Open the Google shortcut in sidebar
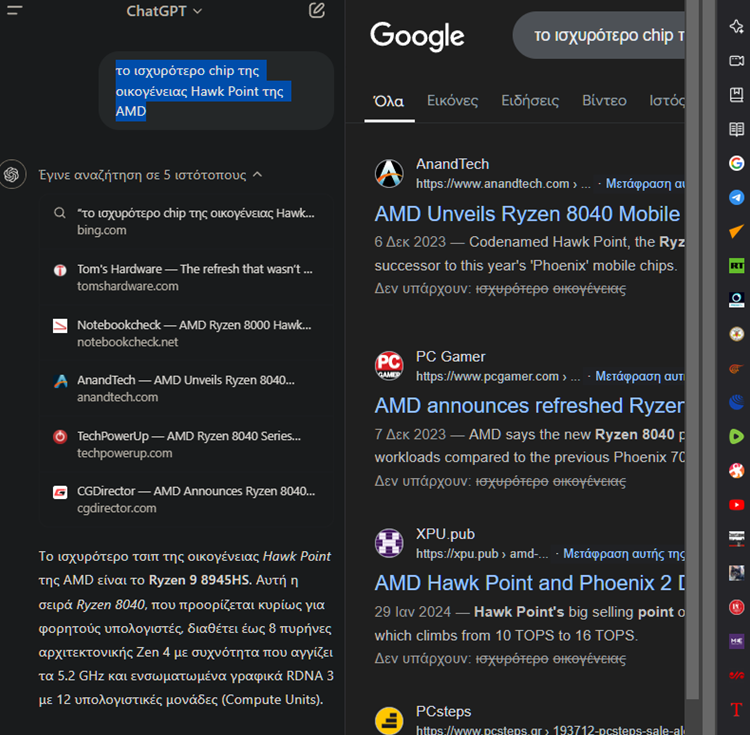The width and height of the screenshot is (750, 735). pos(736,163)
